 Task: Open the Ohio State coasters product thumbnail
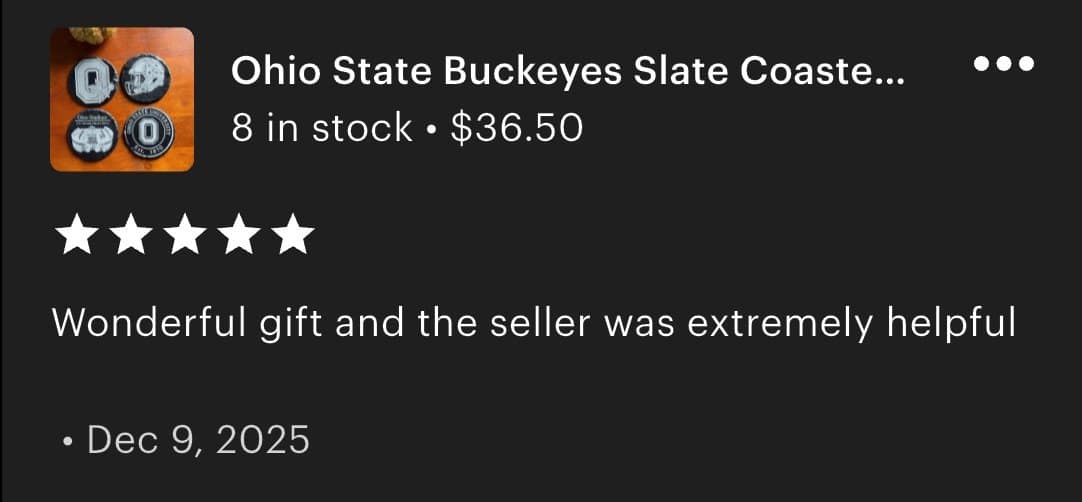tap(121, 99)
